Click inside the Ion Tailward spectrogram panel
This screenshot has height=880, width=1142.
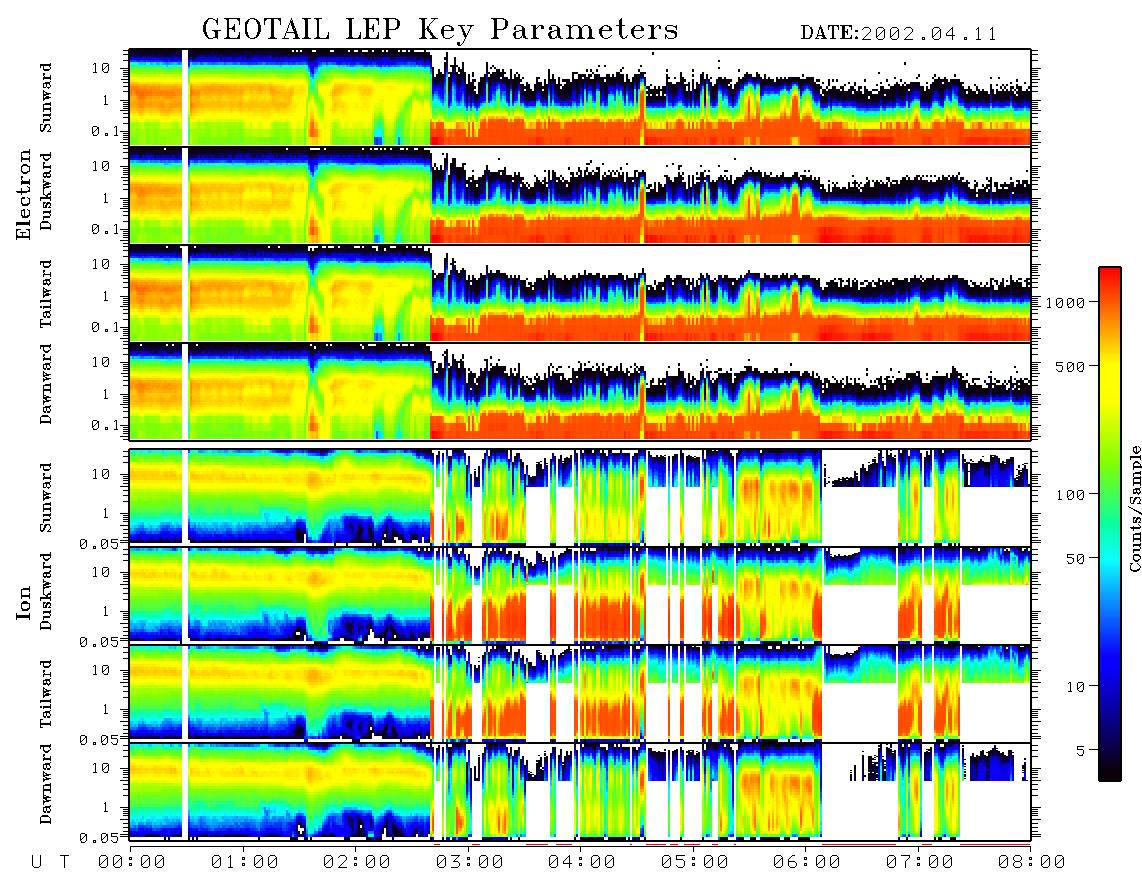pyautogui.click(x=580, y=692)
